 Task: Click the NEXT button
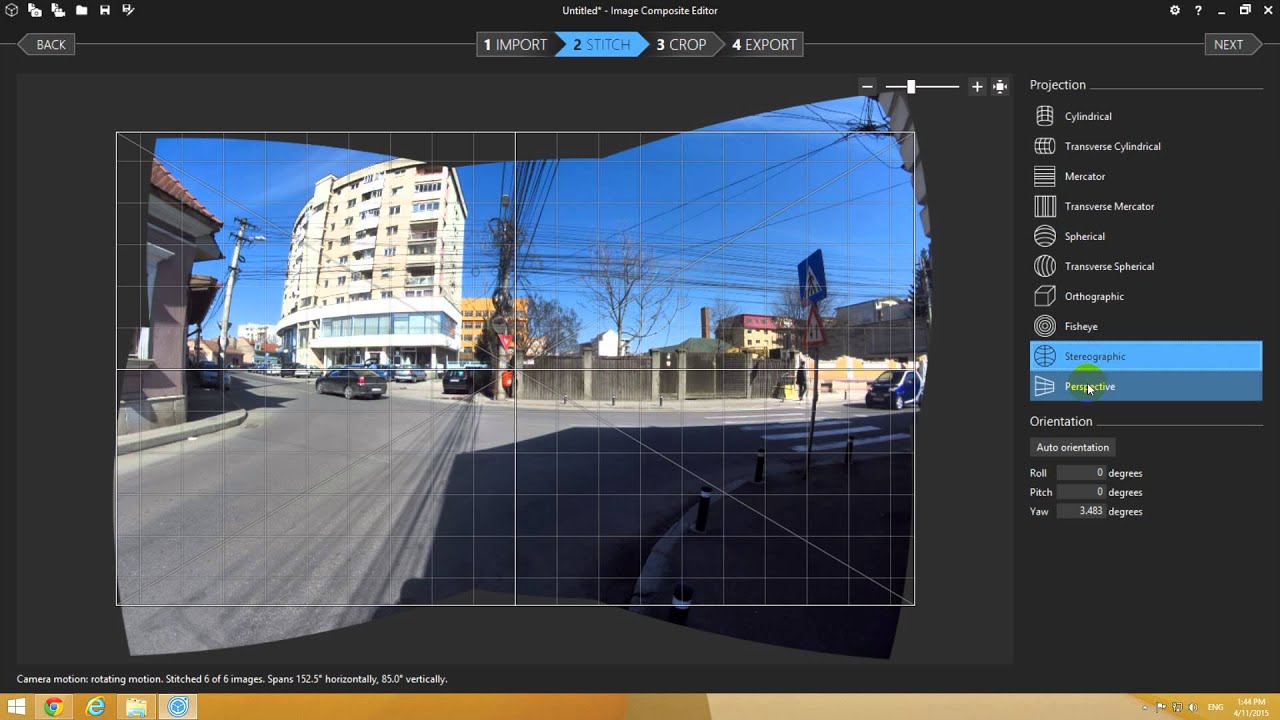[1233, 45]
